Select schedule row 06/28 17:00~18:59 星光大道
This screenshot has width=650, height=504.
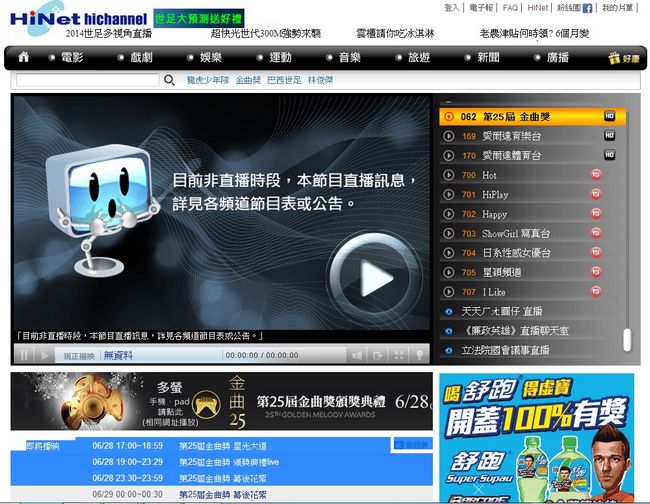(221, 446)
